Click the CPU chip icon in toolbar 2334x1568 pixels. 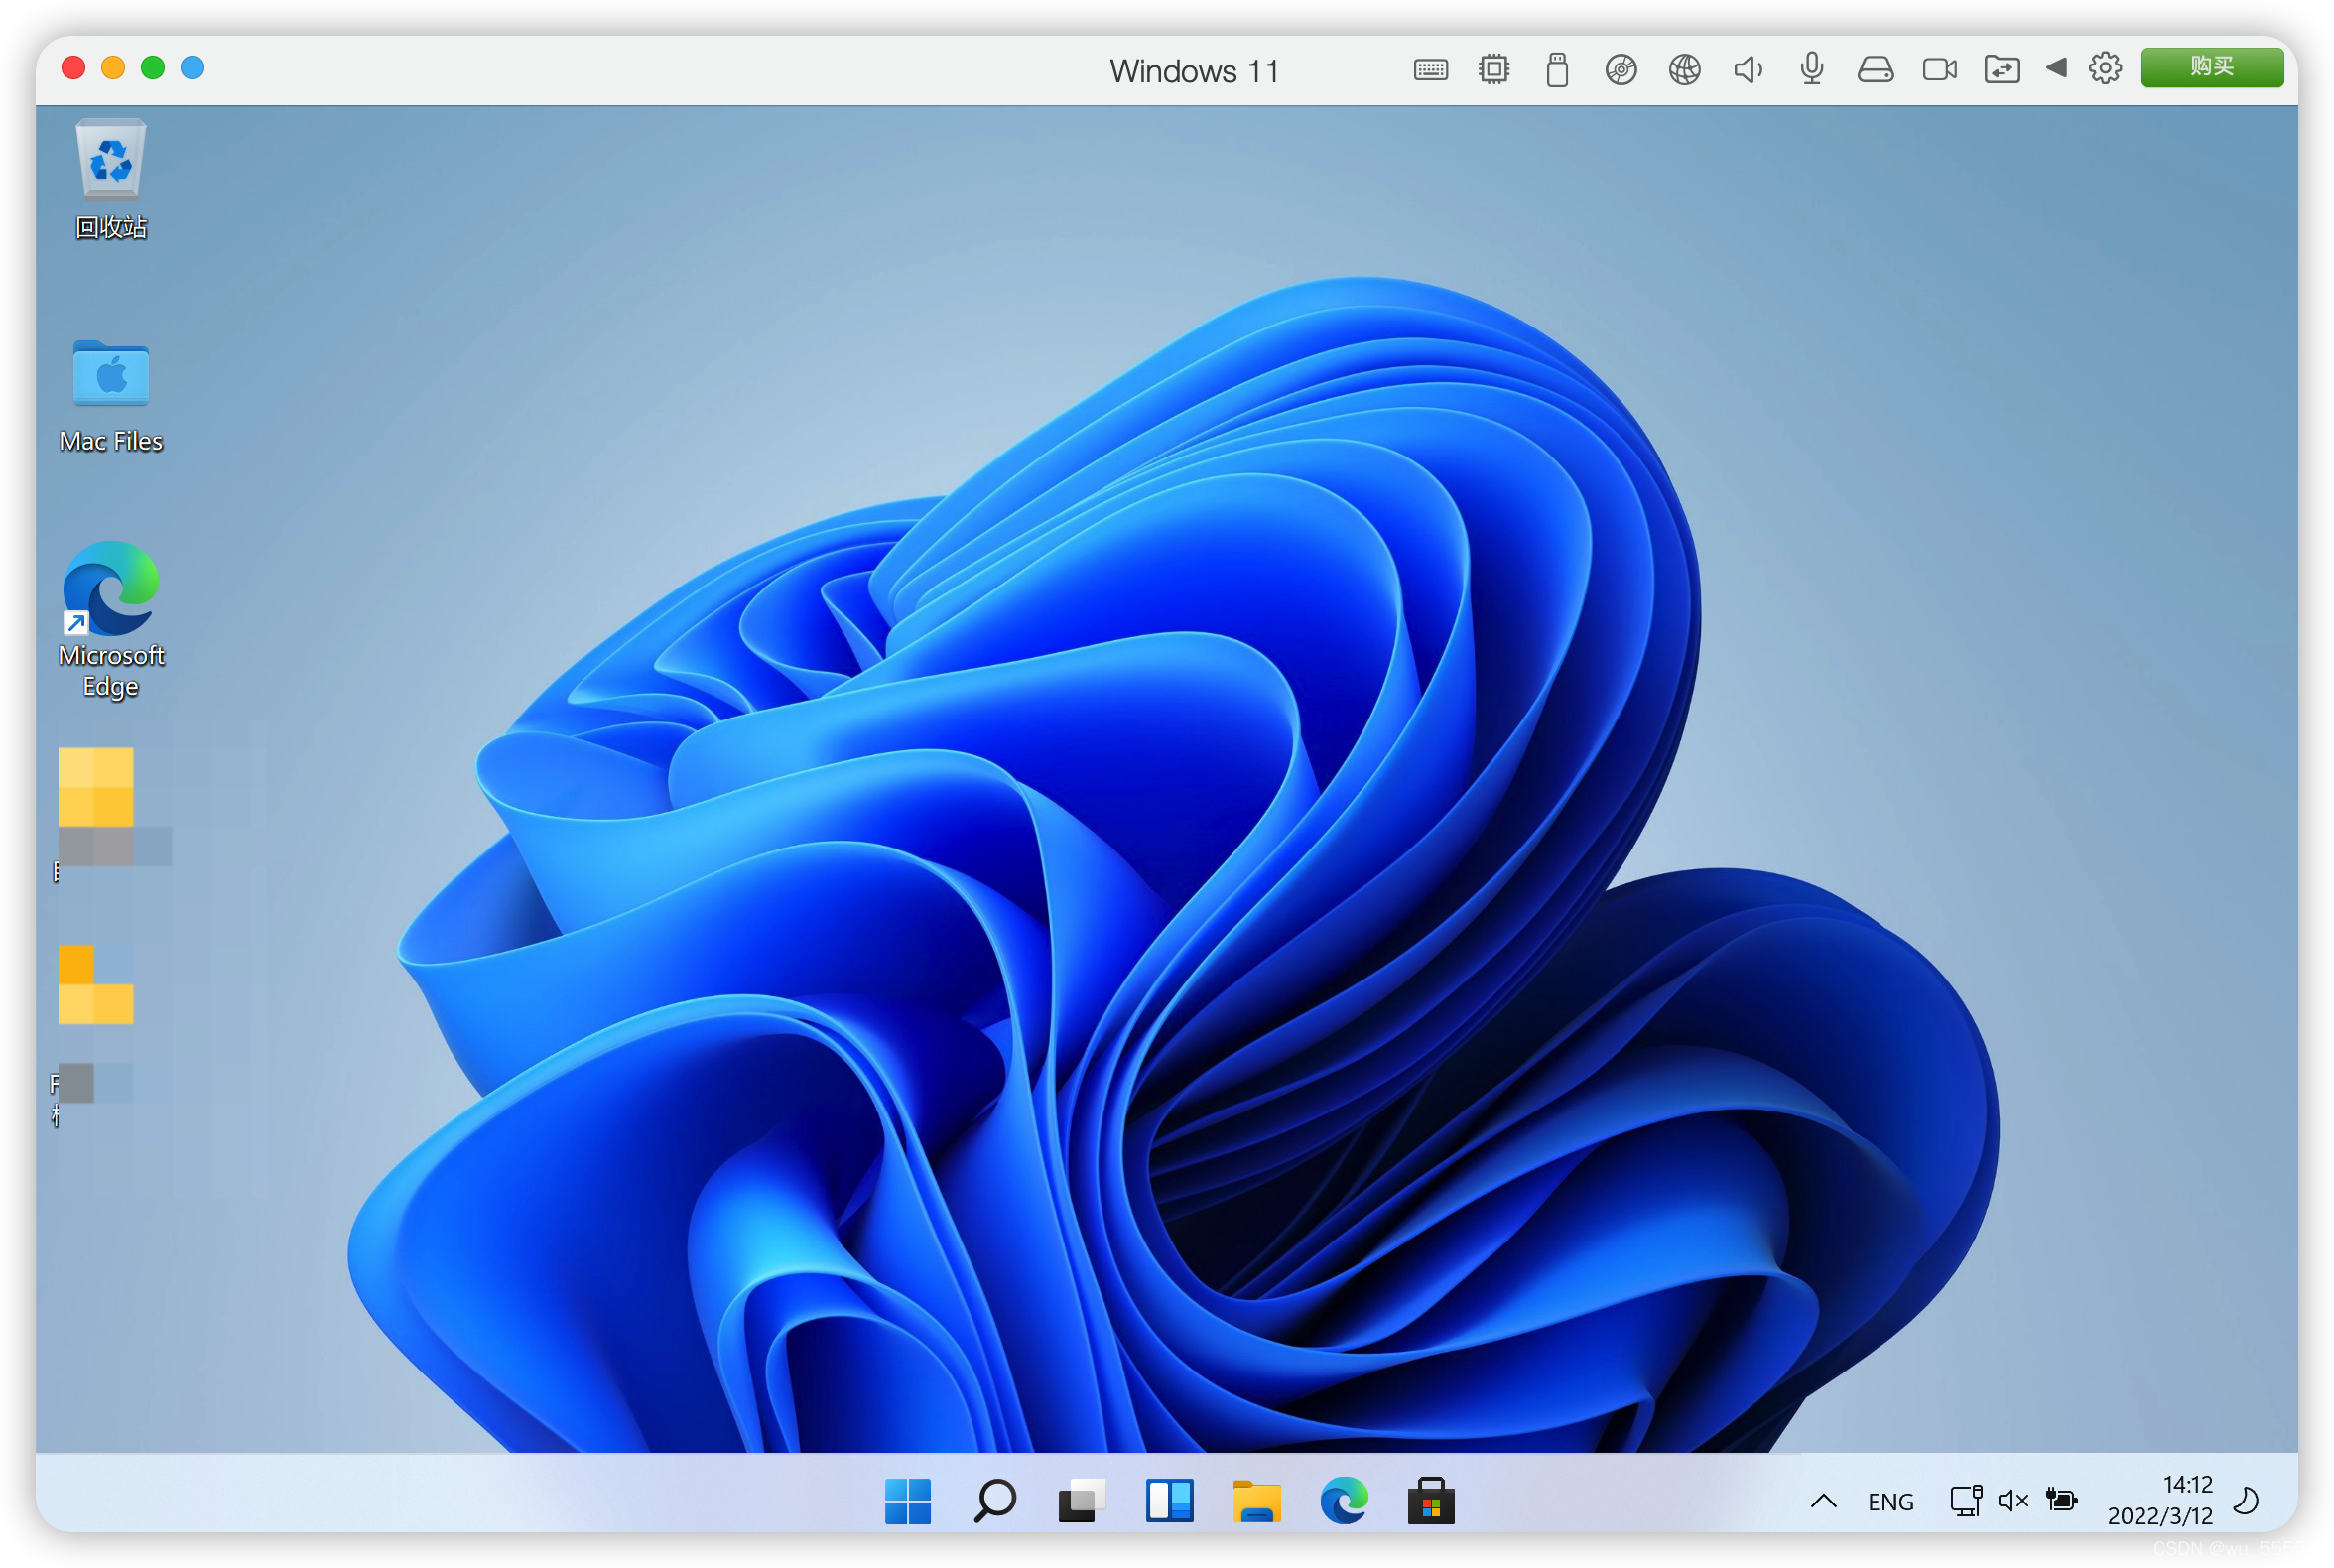tap(1493, 69)
